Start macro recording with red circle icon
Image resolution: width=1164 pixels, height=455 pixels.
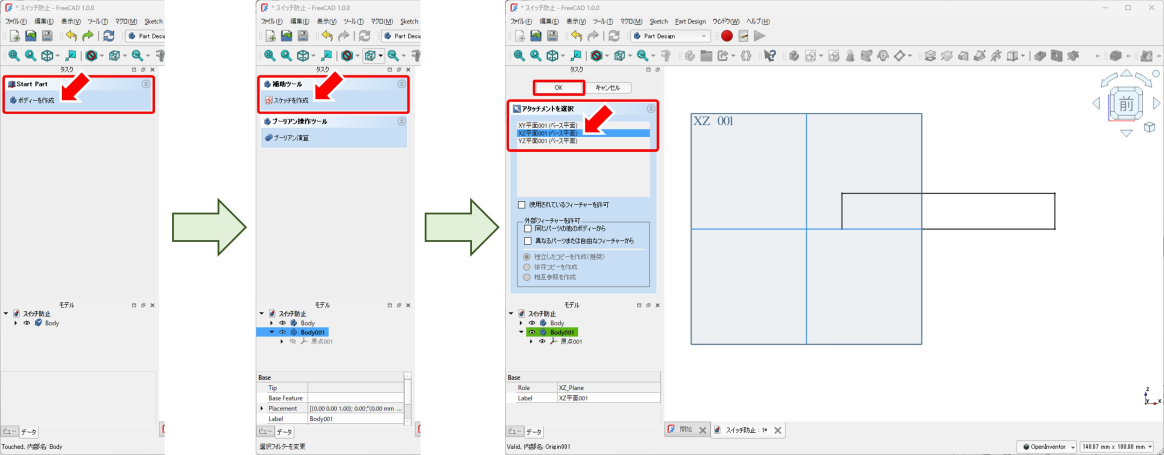(x=727, y=36)
